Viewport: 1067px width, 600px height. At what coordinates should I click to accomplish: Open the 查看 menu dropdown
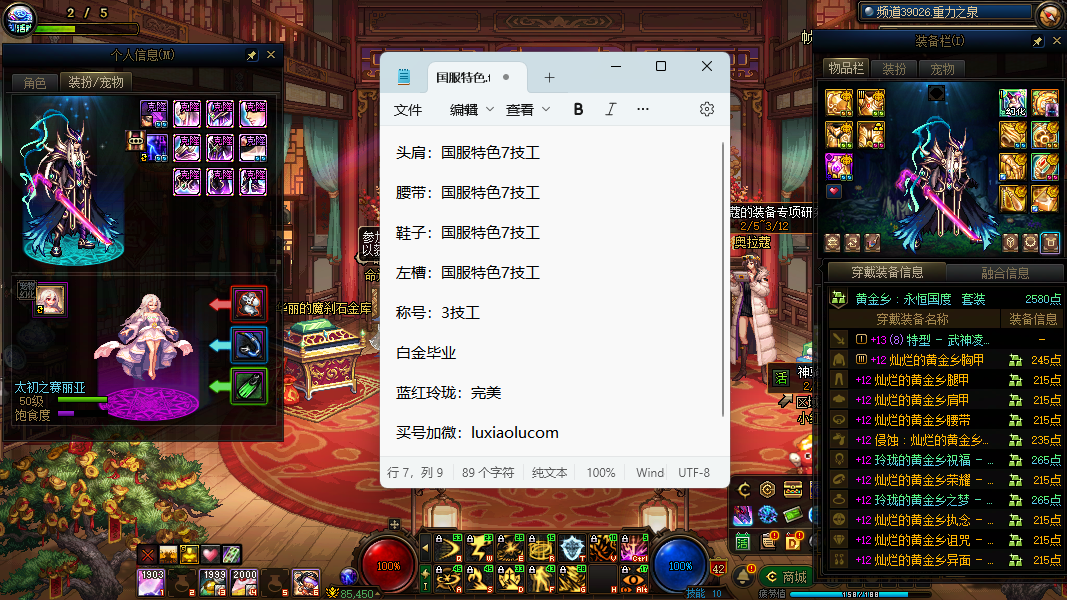pos(528,109)
